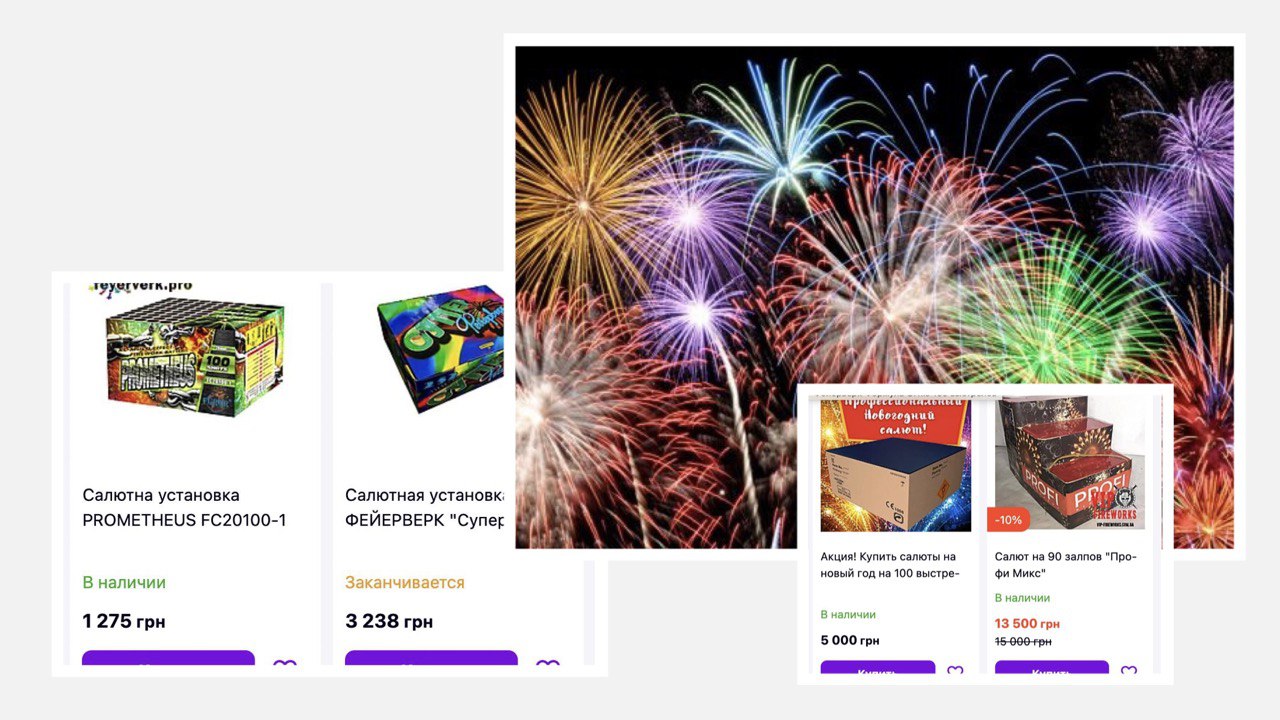Open Салют на 90 залпов Профи Микс link
Viewport: 1280px width, 720px height.
click(x=1066, y=565)
